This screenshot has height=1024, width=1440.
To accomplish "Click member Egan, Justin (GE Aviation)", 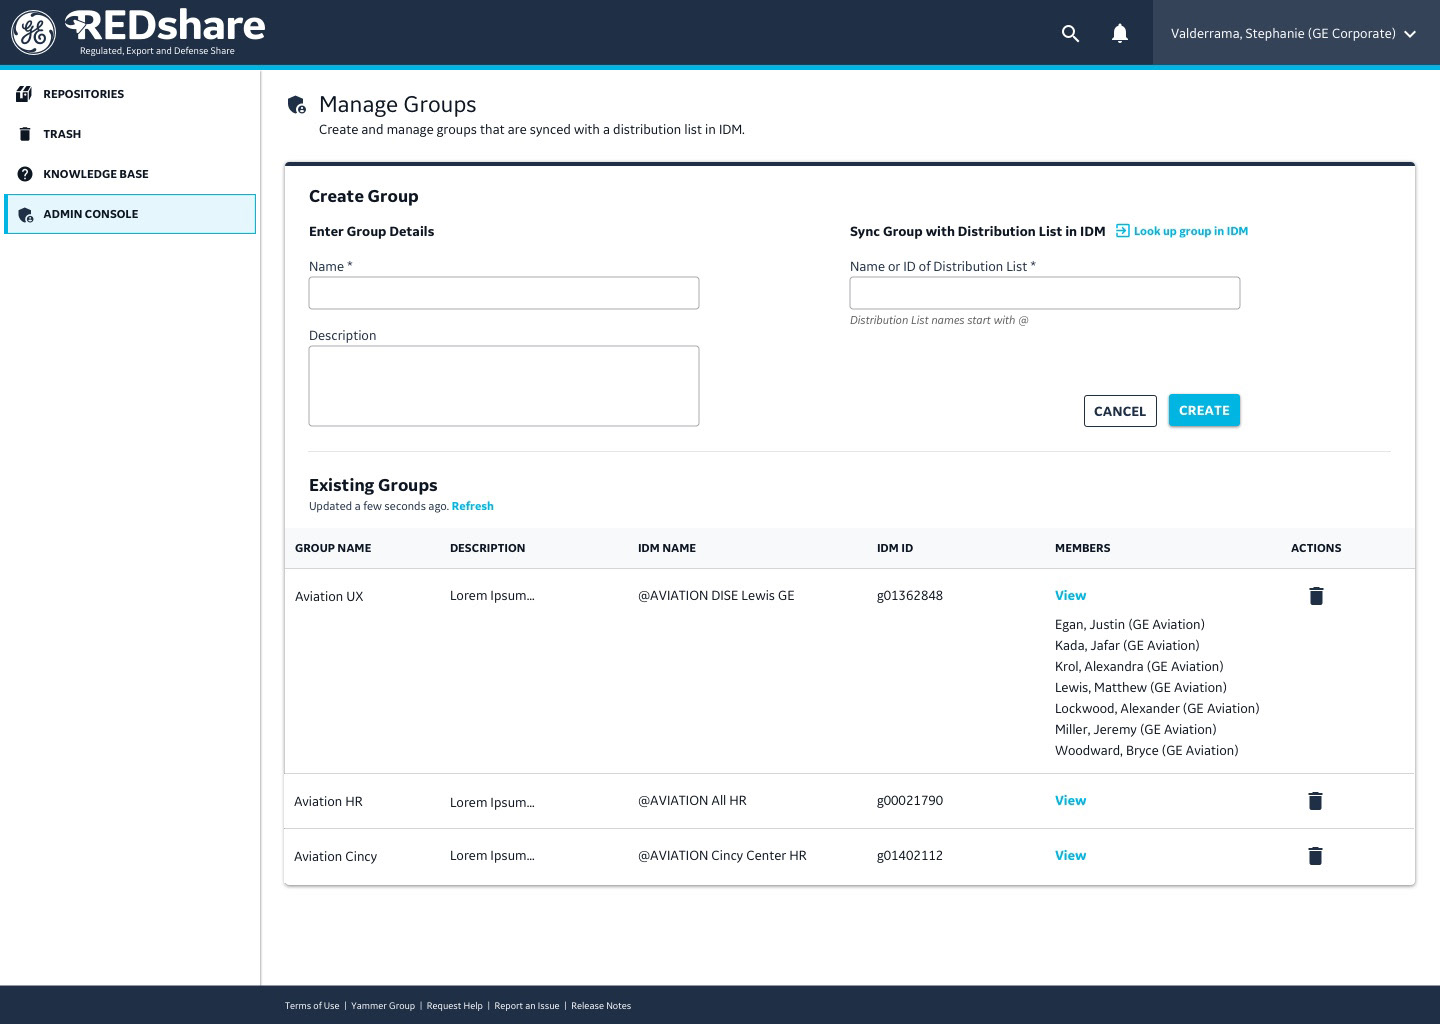I will coord(1130,624).
